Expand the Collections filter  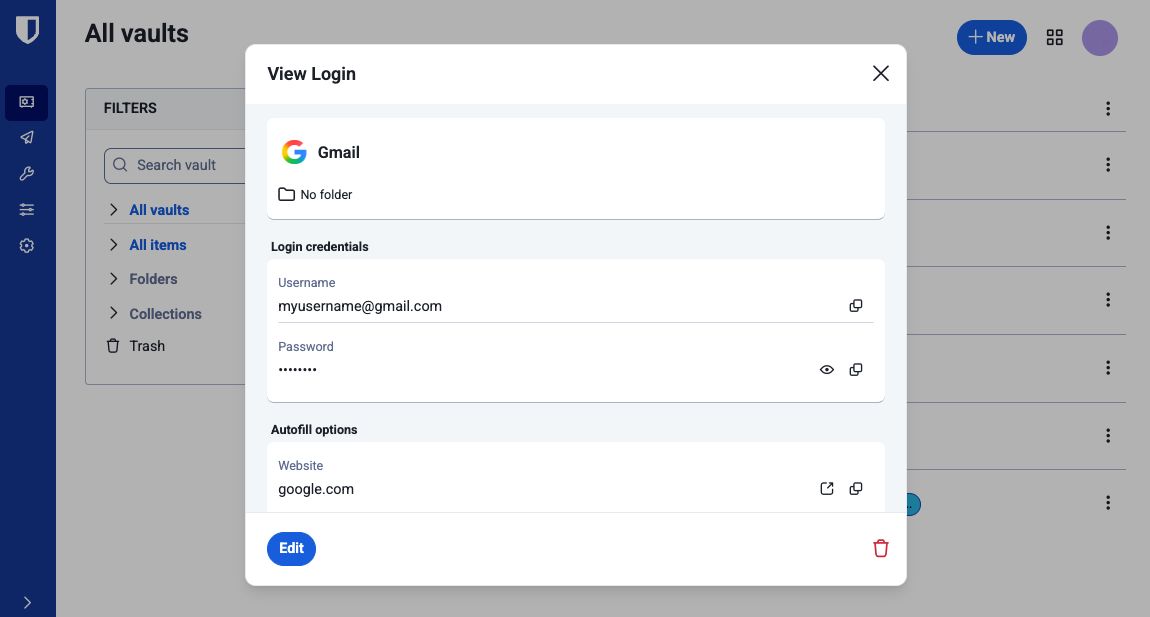point(114,314)
